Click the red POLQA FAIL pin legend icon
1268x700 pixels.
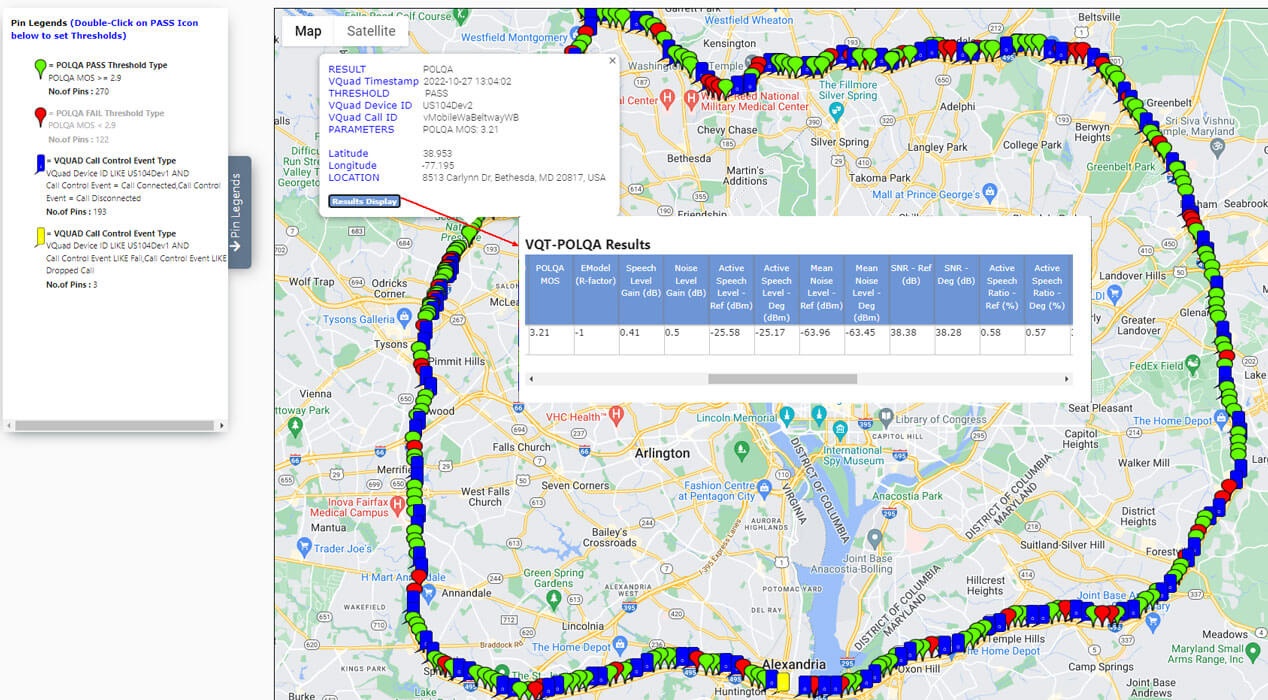coord(40,116)
